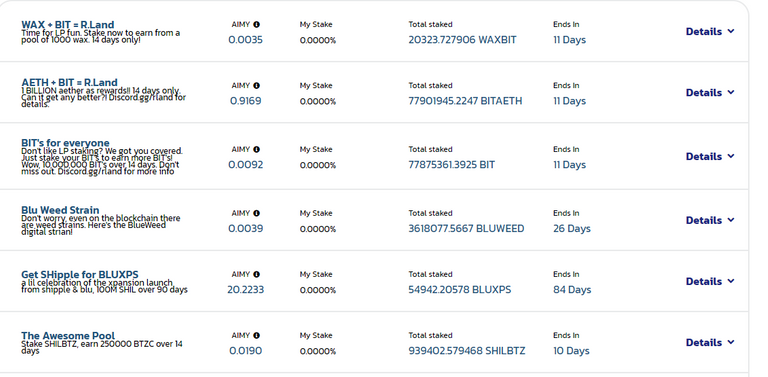
Task: Click AIMY info icon for AETH + BIT pool
Action: pyautogui.click(x=257, y=86)
